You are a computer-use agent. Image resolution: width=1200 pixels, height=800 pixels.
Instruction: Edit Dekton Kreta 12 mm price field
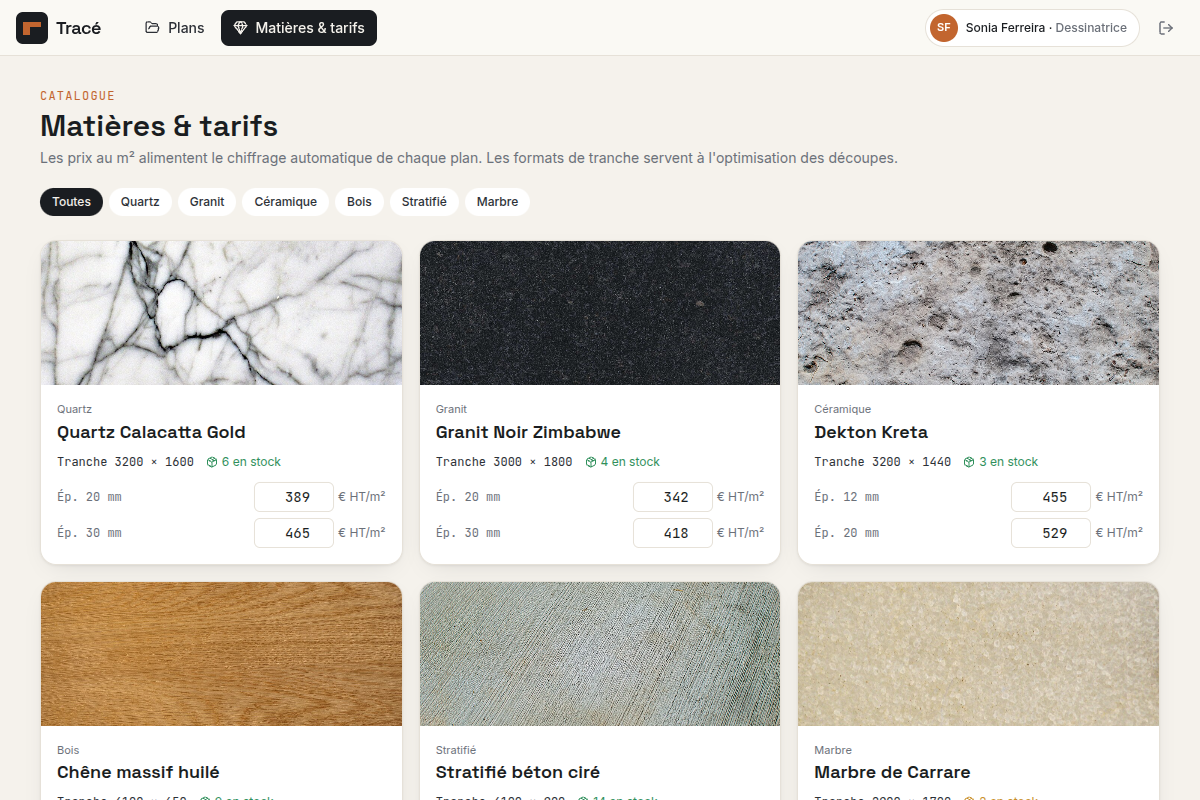pyautogui.click(x=1051, y=497)
